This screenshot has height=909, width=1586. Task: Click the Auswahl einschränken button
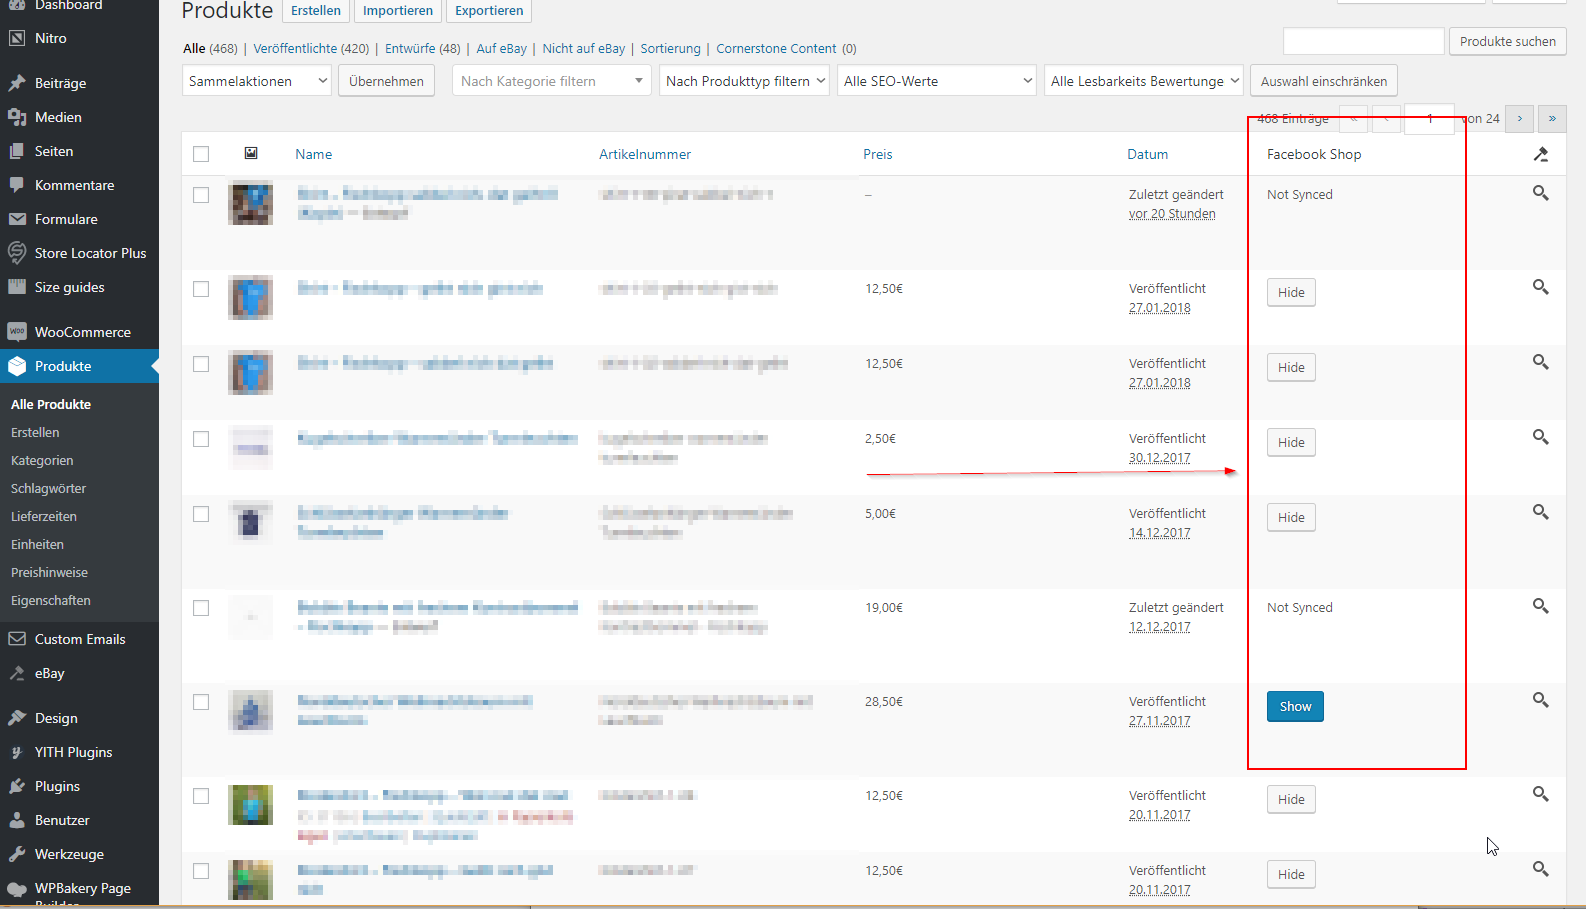click(1324, 81)
